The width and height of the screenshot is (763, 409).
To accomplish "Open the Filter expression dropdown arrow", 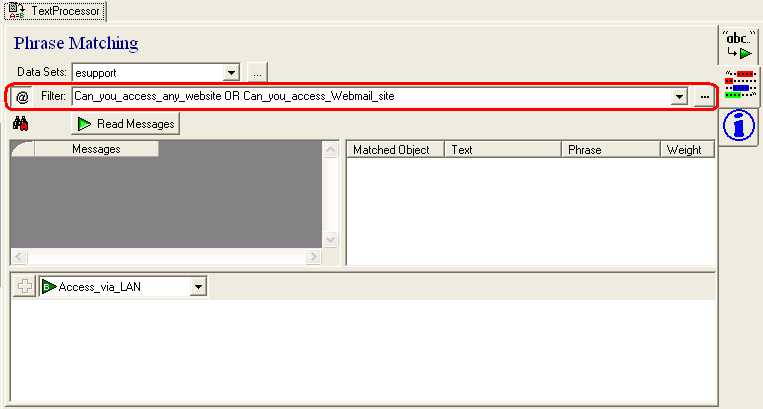I will click(680, 96).
